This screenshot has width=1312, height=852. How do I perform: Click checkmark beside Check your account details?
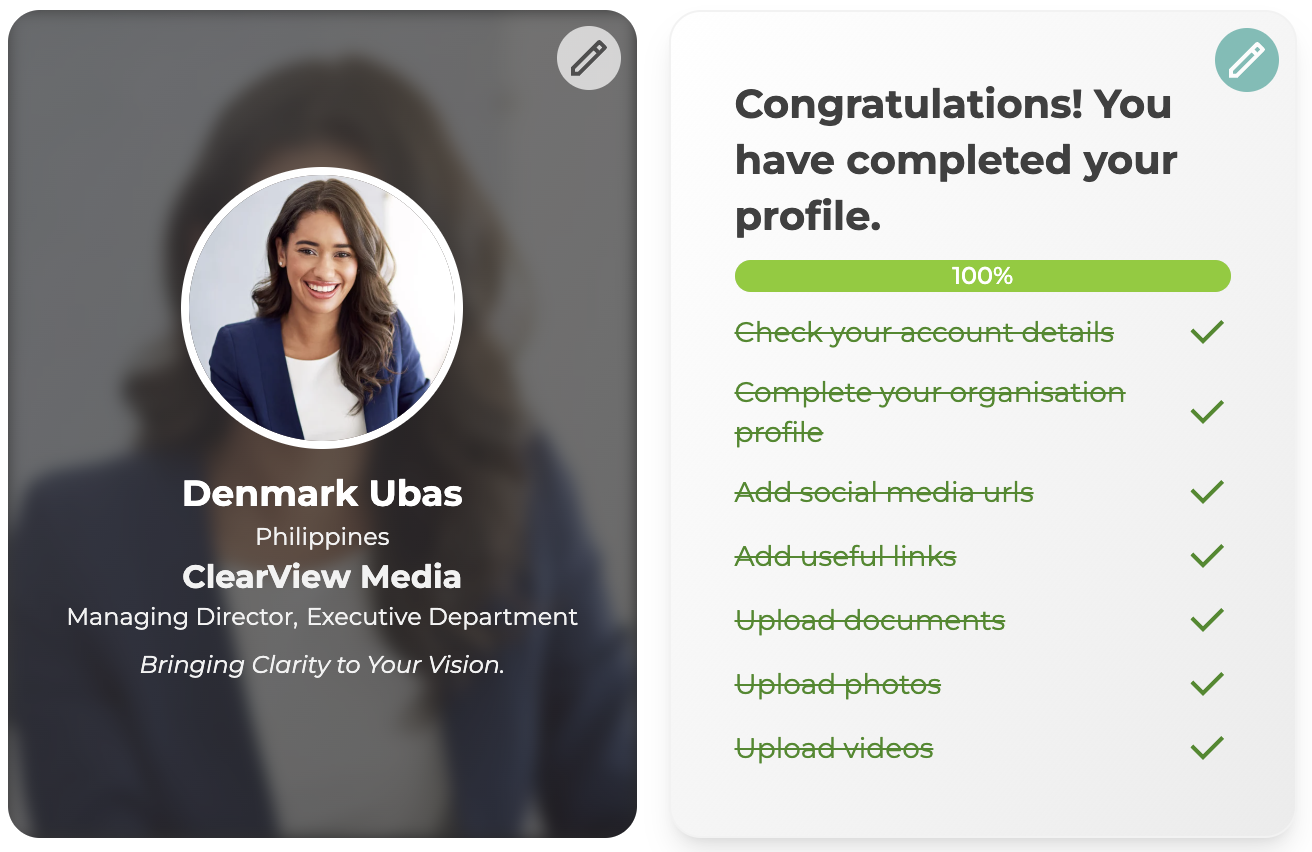click(x=1207, y=332)
